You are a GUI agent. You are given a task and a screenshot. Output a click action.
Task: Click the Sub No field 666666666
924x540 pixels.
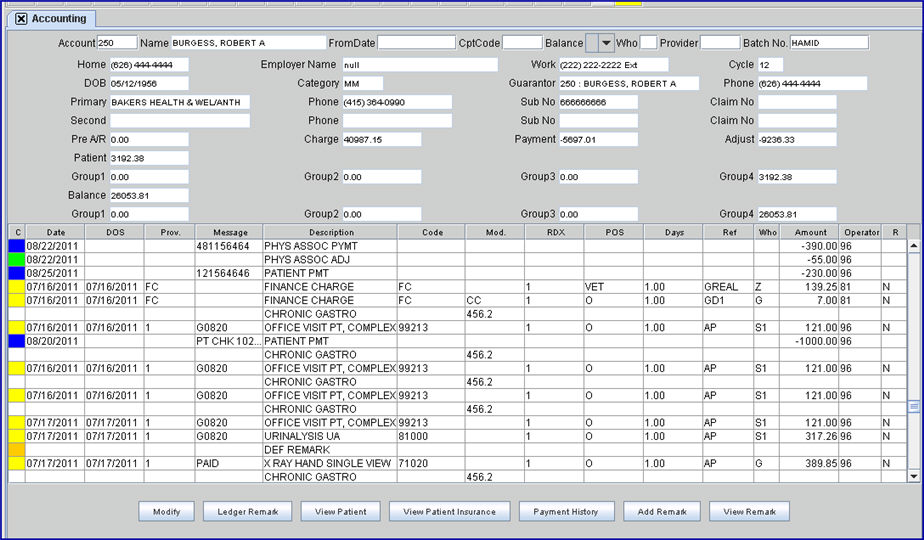598,102
